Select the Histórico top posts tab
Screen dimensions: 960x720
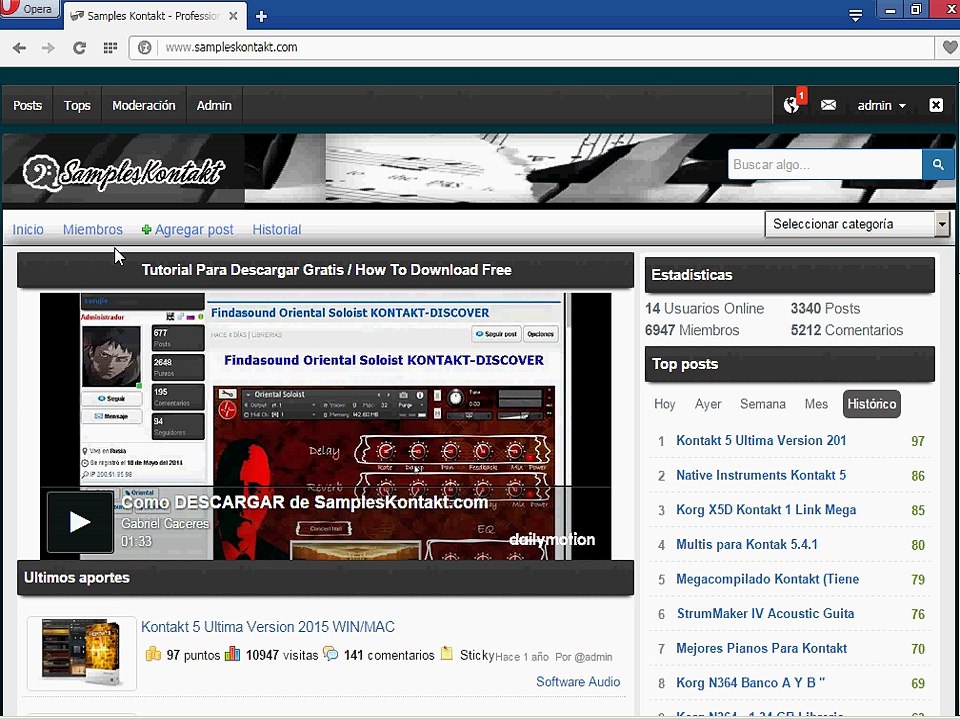[x=872, y=404]
